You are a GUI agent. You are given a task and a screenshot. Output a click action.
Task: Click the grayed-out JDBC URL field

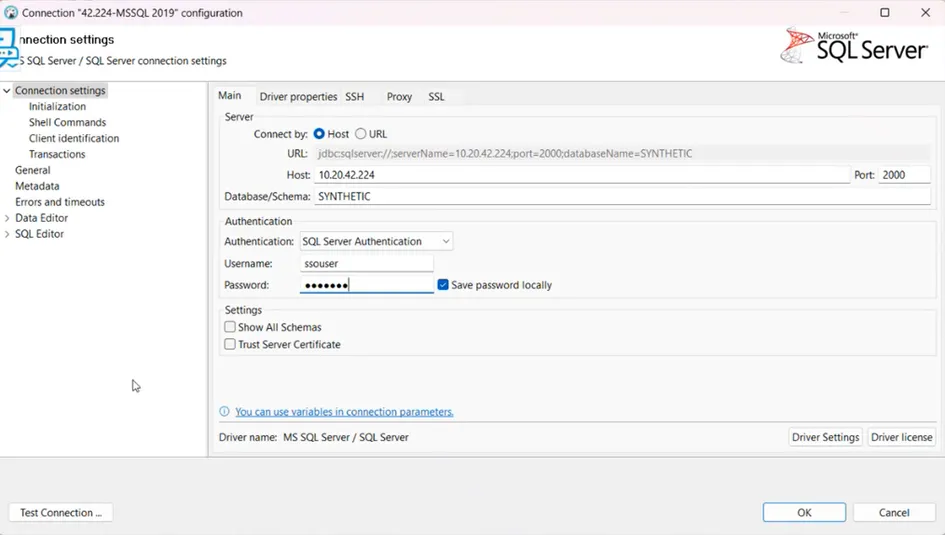(623, 153)
